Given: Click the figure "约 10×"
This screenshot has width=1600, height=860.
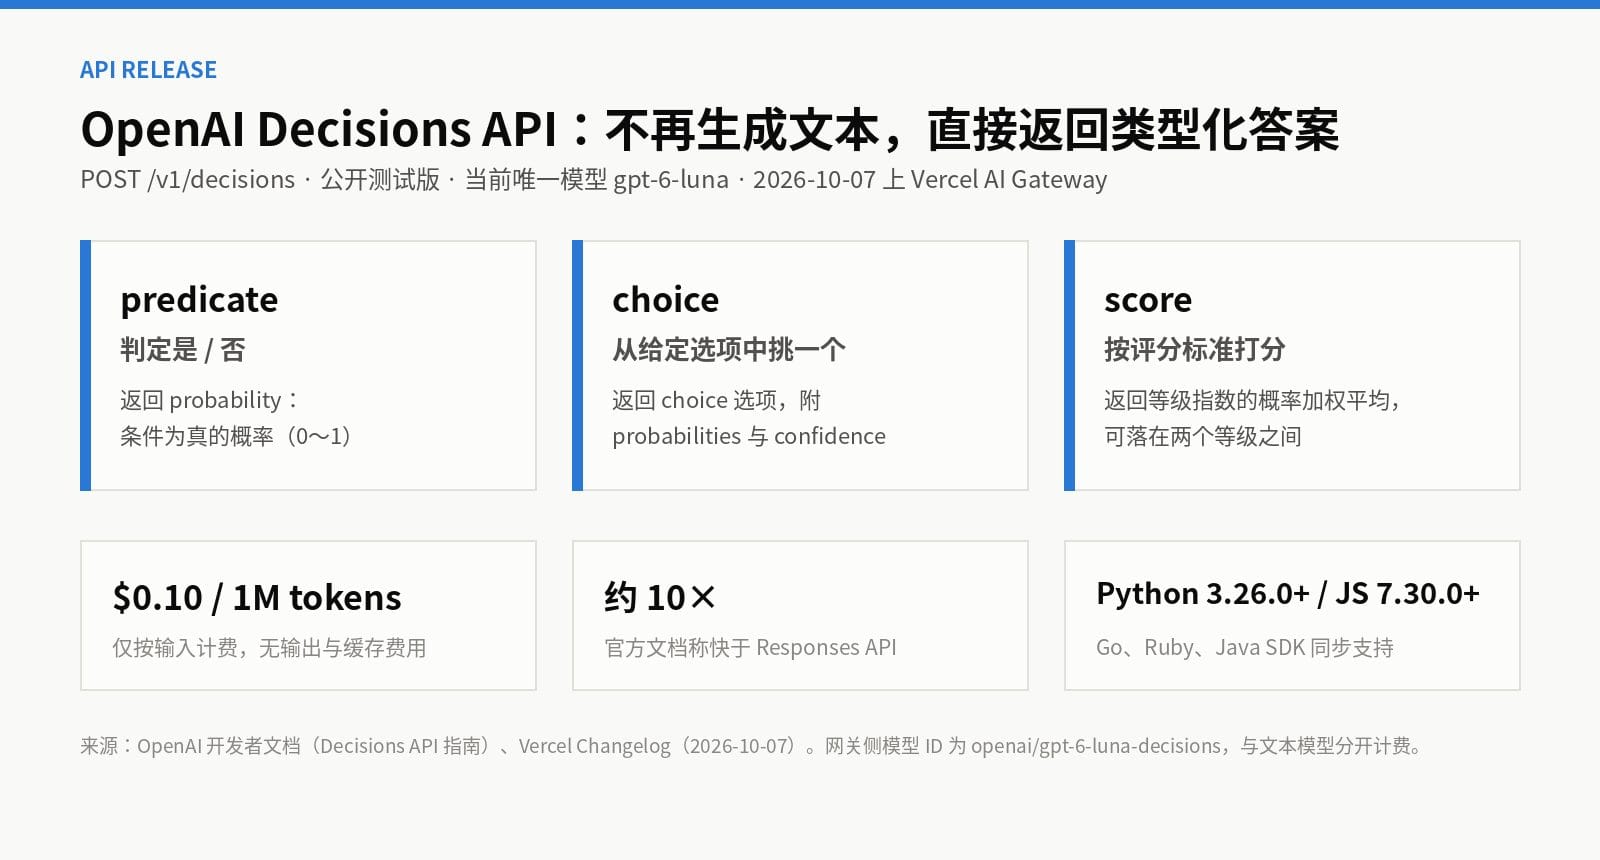Looking at the screenshot, I should pyautogui.click(x=660, y=598).
